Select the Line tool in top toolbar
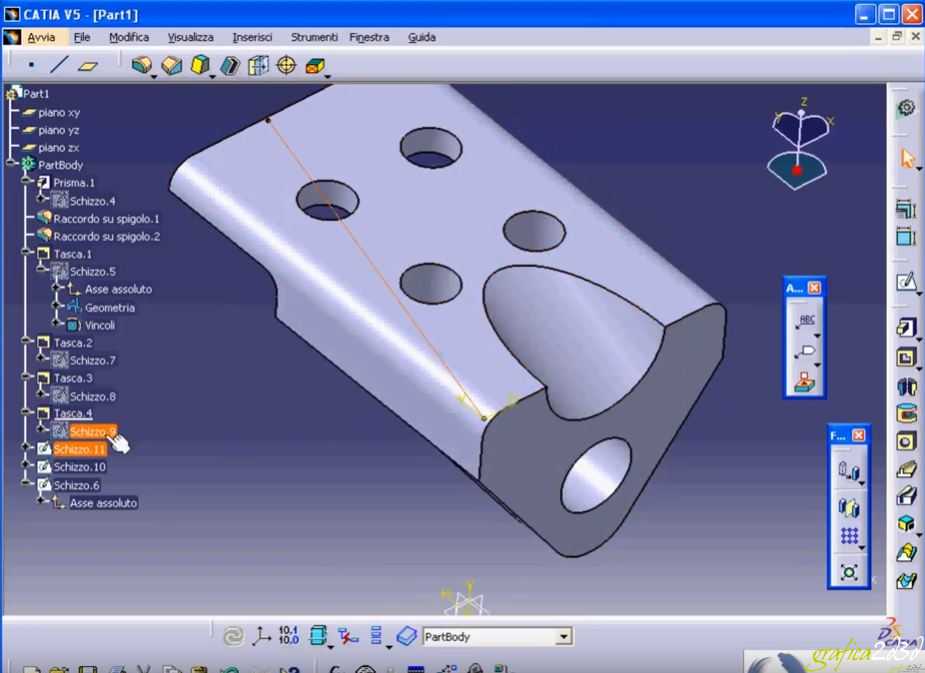 click(x=60, y=65)
